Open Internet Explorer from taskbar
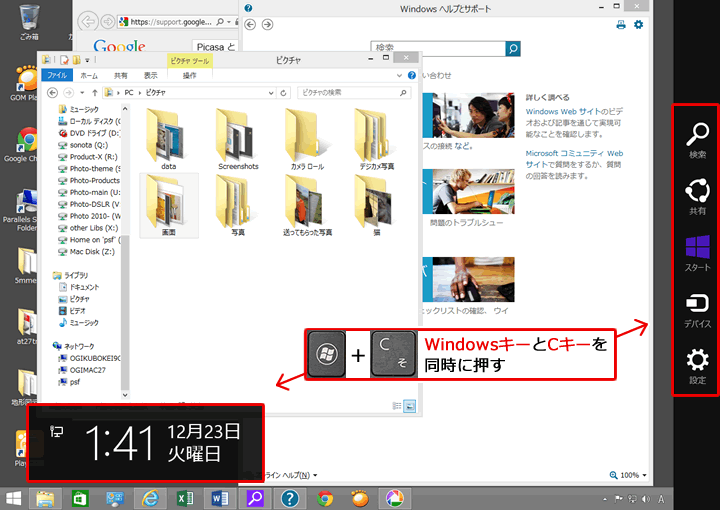Screen dimensions: 720x510 point(150,499)
